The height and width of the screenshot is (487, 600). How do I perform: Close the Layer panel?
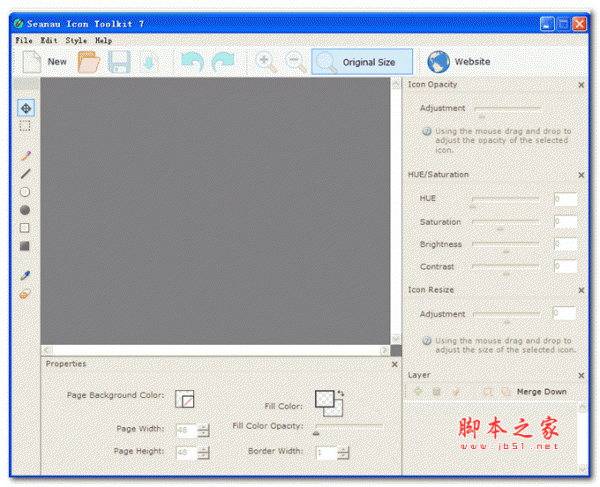581,376
